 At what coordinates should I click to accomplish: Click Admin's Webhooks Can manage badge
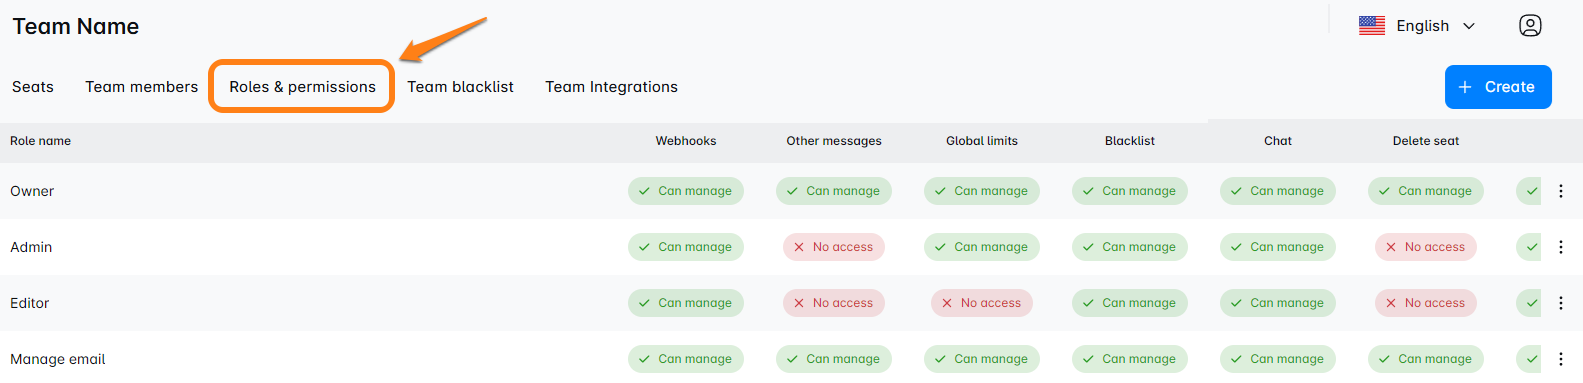(x=686, y=247)
